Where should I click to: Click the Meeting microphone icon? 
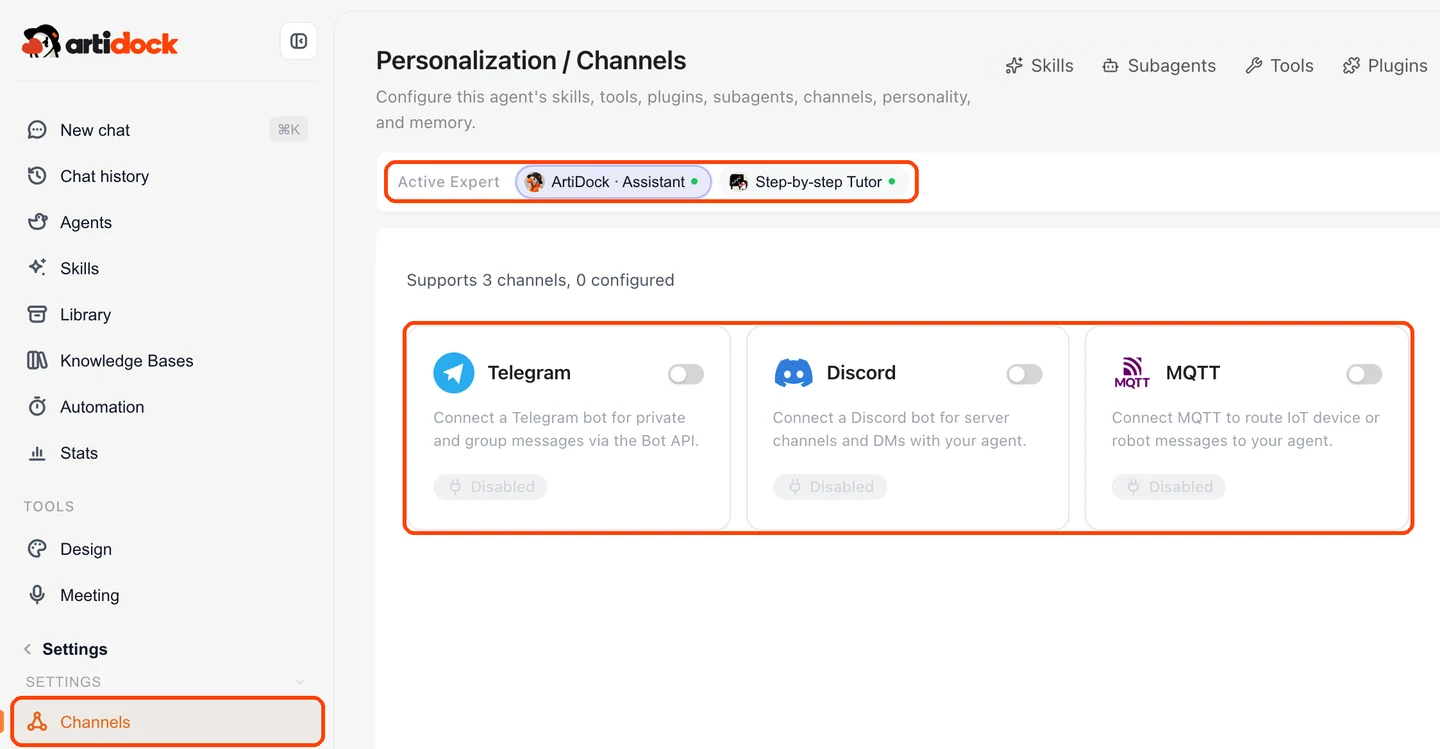tap(37, 595)
